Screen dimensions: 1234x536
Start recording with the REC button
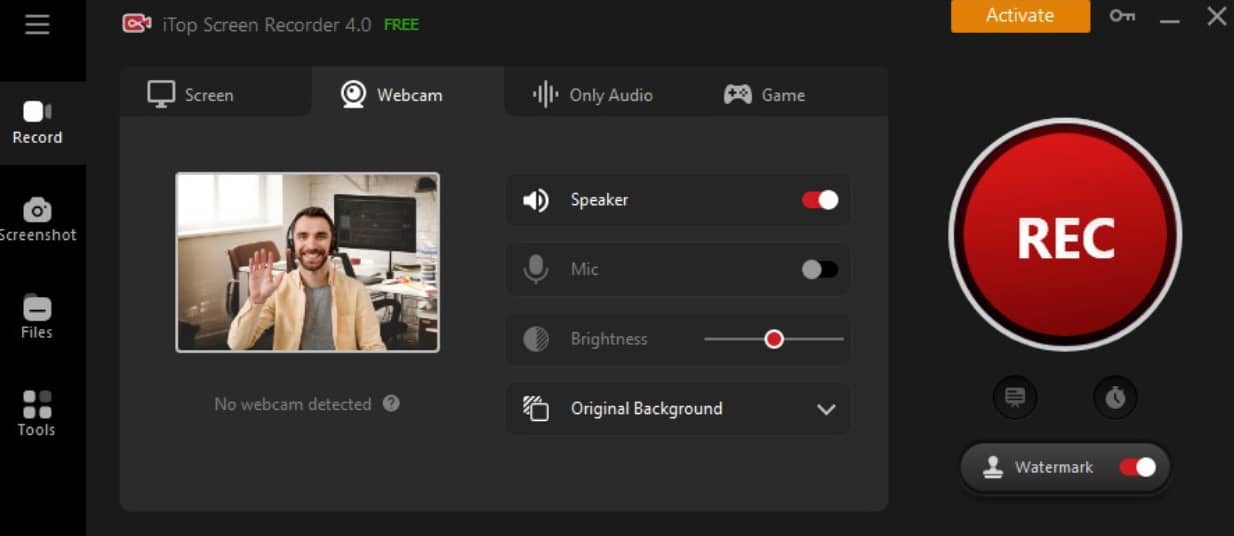[x=1065, y=236]
